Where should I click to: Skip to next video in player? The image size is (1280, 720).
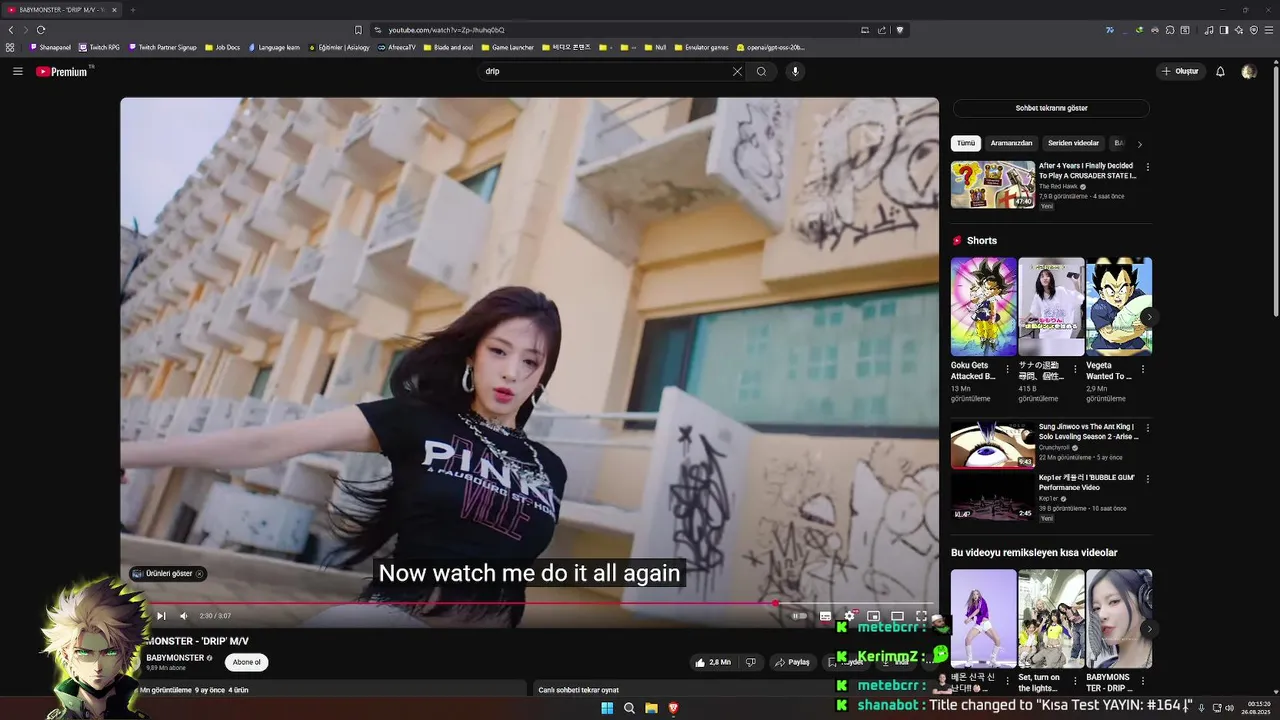click(161, 616)
